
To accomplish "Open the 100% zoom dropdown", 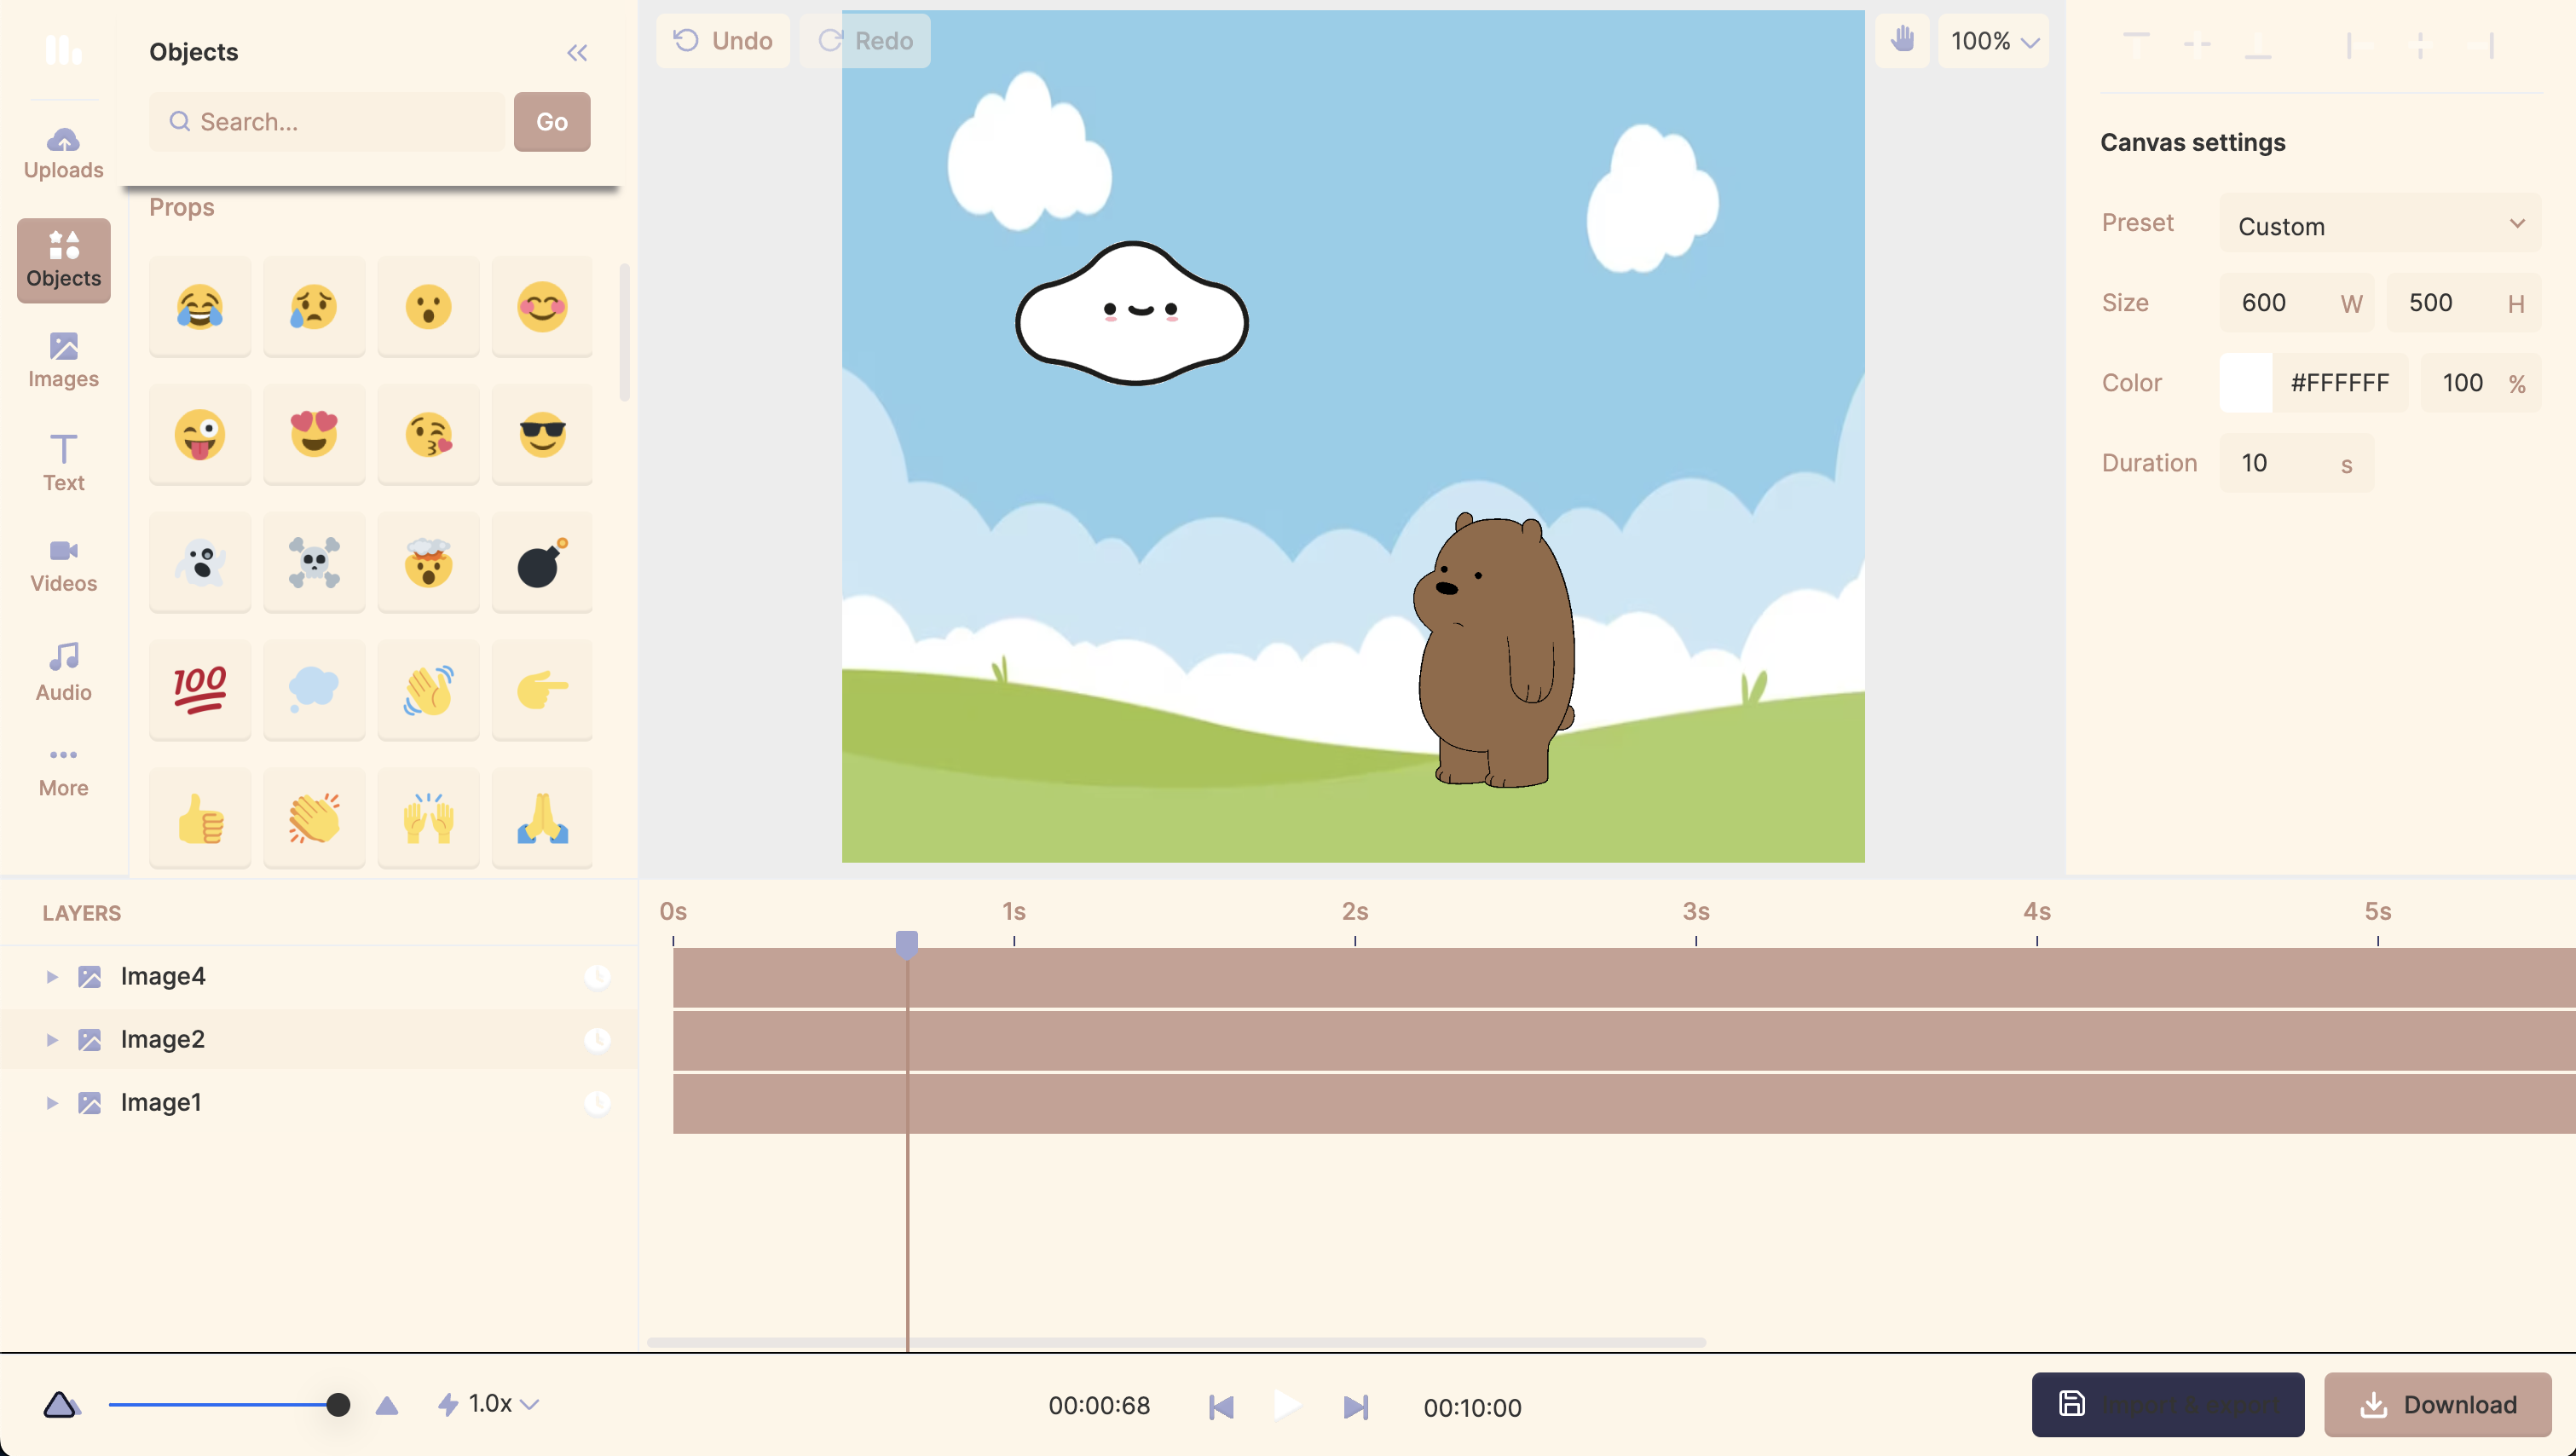I will (1994, 41).
